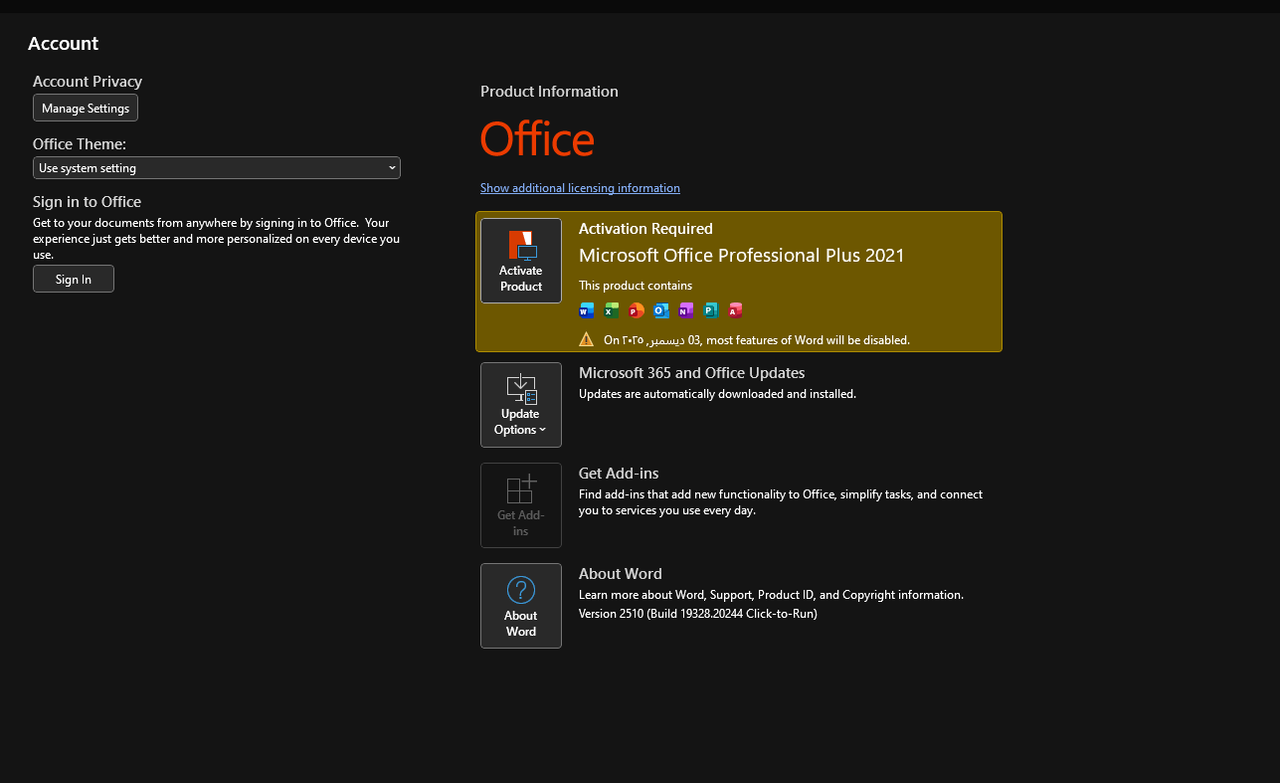Screen dimensions: 1280x783
Task: Click the Word app icon
Action: tap(587, 310)
